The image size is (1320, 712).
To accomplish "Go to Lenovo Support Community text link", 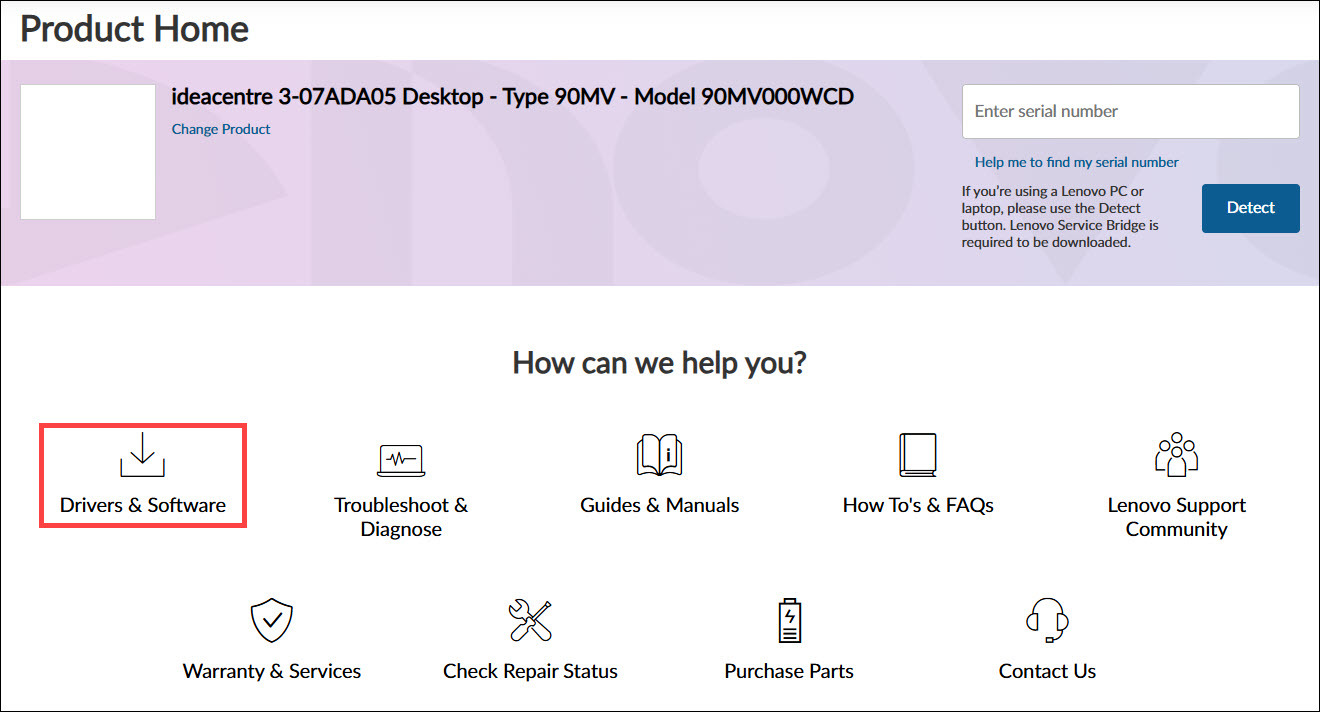I will [x=1176, y=517].
